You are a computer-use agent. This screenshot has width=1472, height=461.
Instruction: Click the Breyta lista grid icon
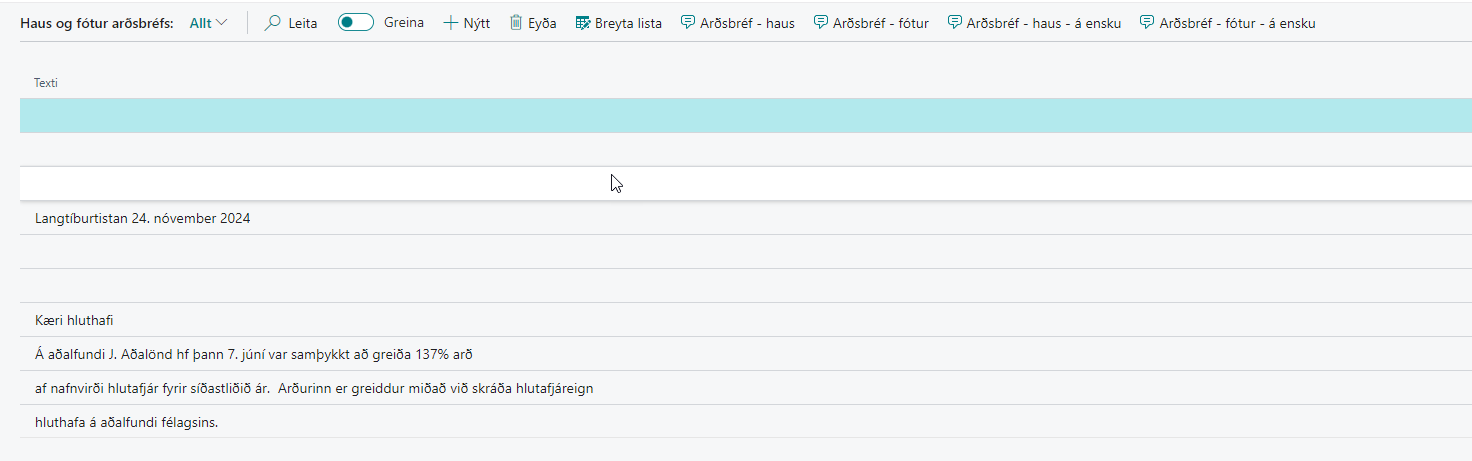pos(583,22)
